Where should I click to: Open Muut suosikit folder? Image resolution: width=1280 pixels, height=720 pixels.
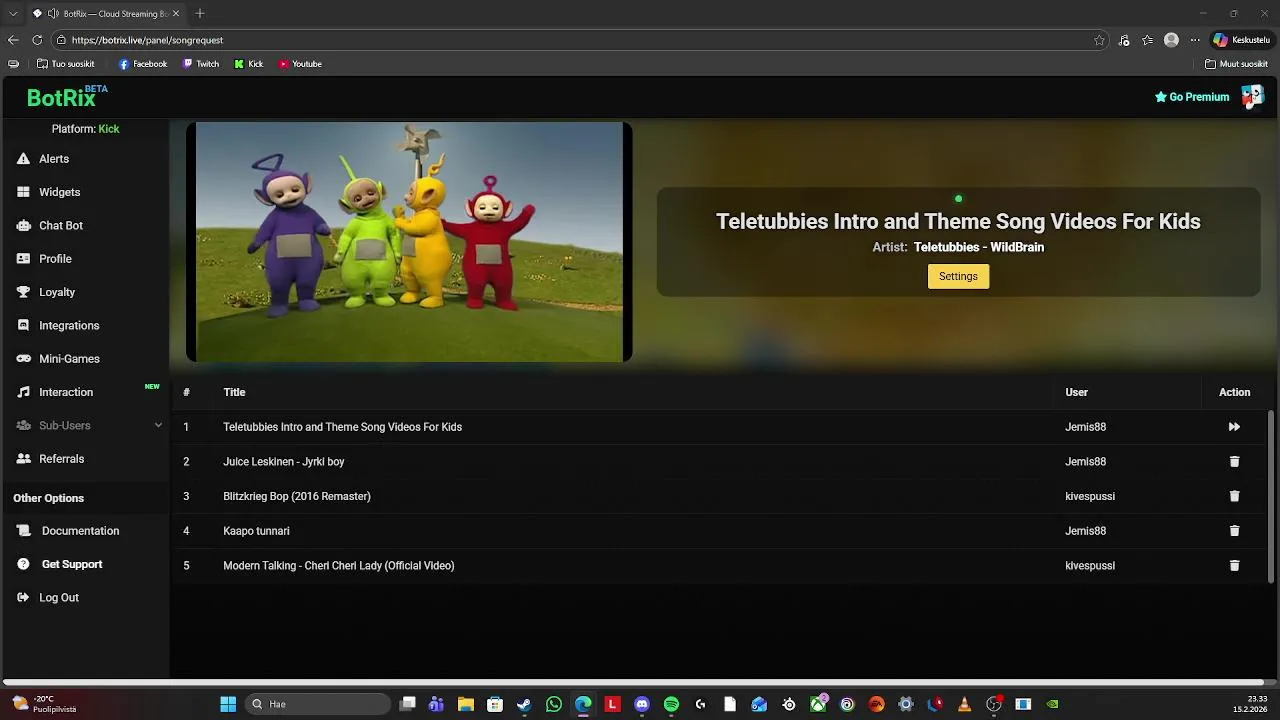[x=1237, y=64]
